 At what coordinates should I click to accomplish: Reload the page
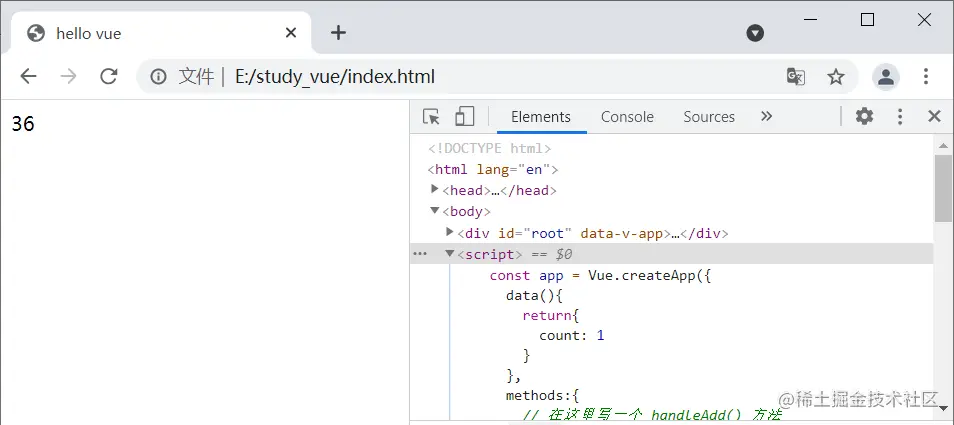pyautogui.click(x=109, y=76)
